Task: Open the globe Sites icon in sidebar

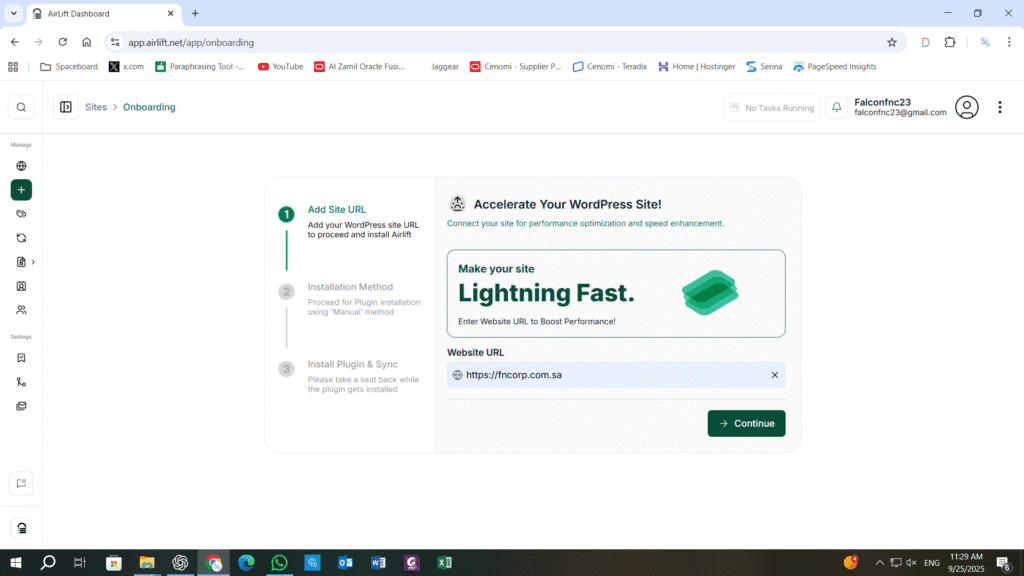Action: click(21, 166)
